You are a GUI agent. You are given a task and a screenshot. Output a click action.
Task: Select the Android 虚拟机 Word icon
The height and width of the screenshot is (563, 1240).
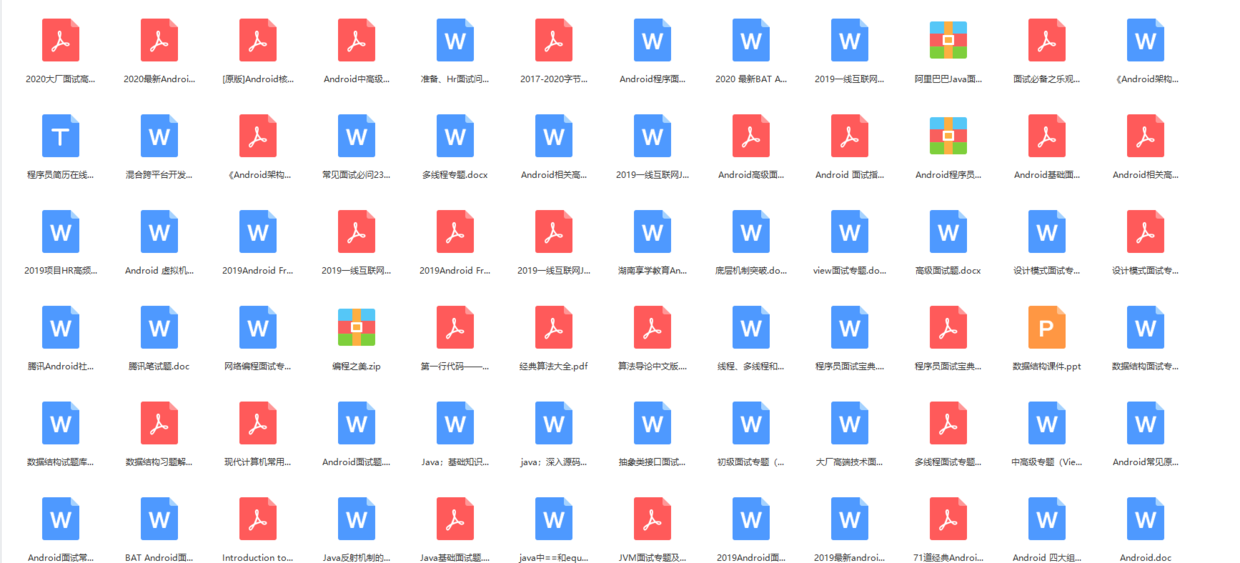159,232
